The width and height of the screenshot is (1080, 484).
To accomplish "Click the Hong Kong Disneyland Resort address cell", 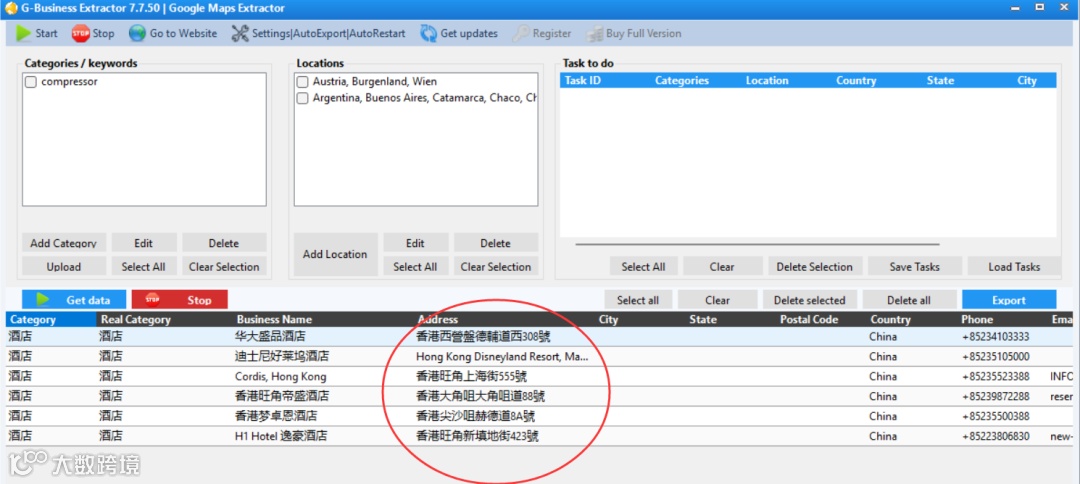I will [x=502, y=357].
